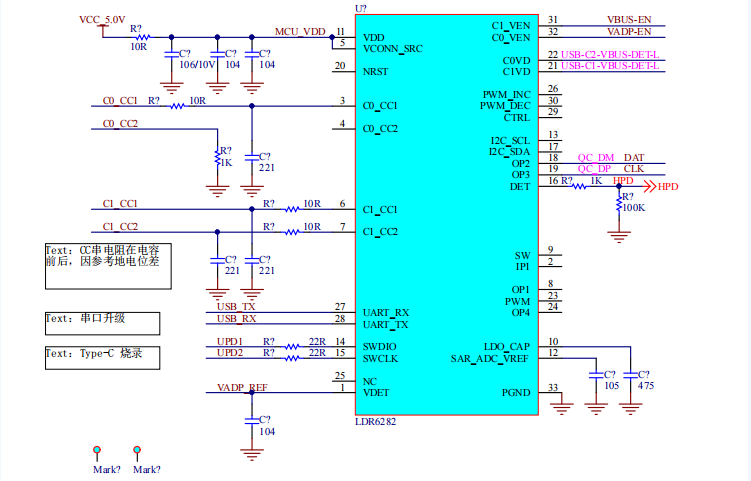Select the C0VD pin name
This screenshot has width=751, height=481.
point(516,61)
